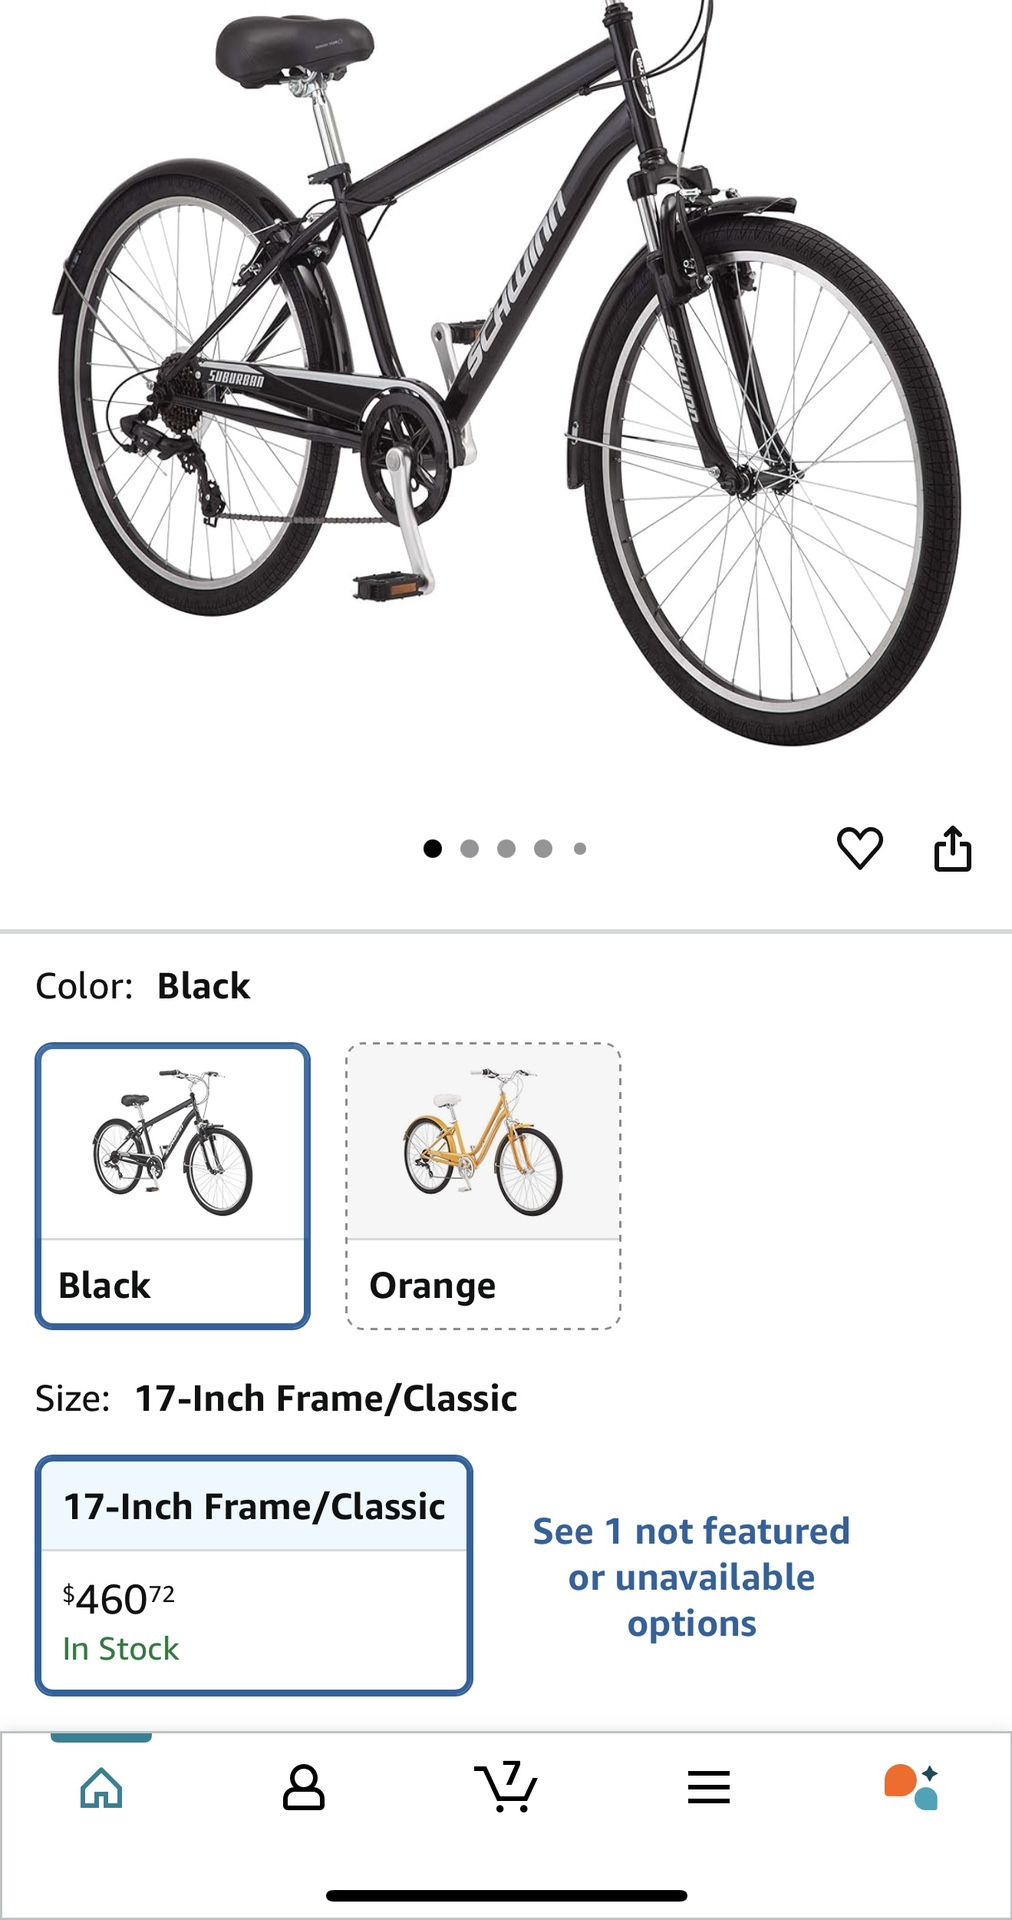Image resolution: width=1012 pixels, height=1920 pixels.
Task: Jump to the third image dot
Action: point(506,849)
